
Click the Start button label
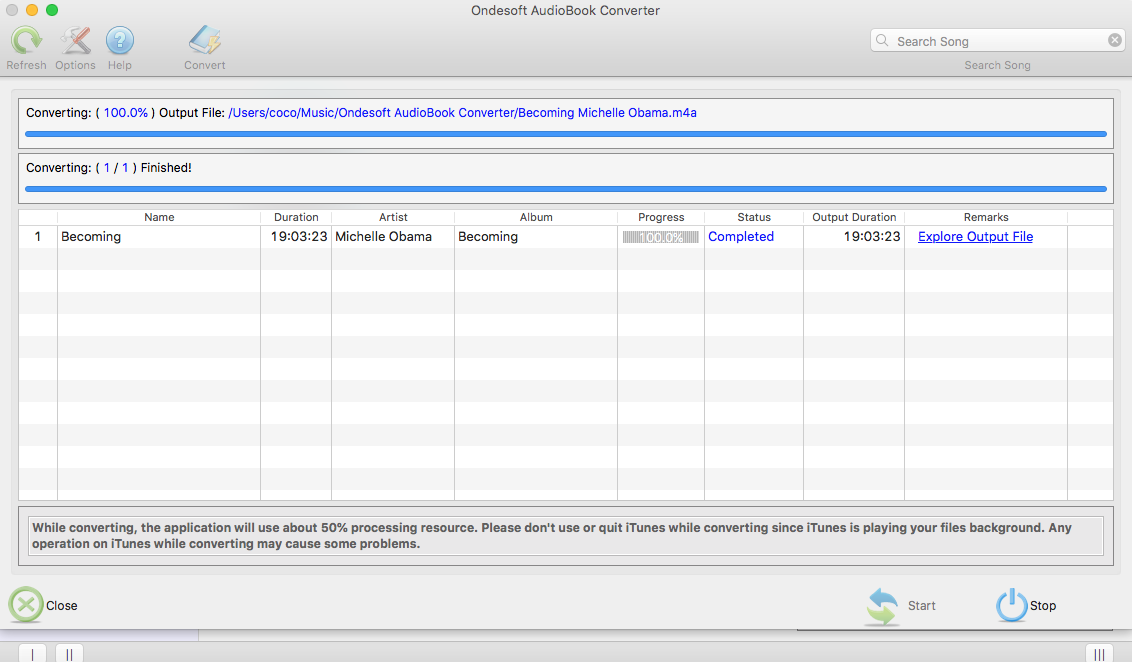[x=921, y=606]
